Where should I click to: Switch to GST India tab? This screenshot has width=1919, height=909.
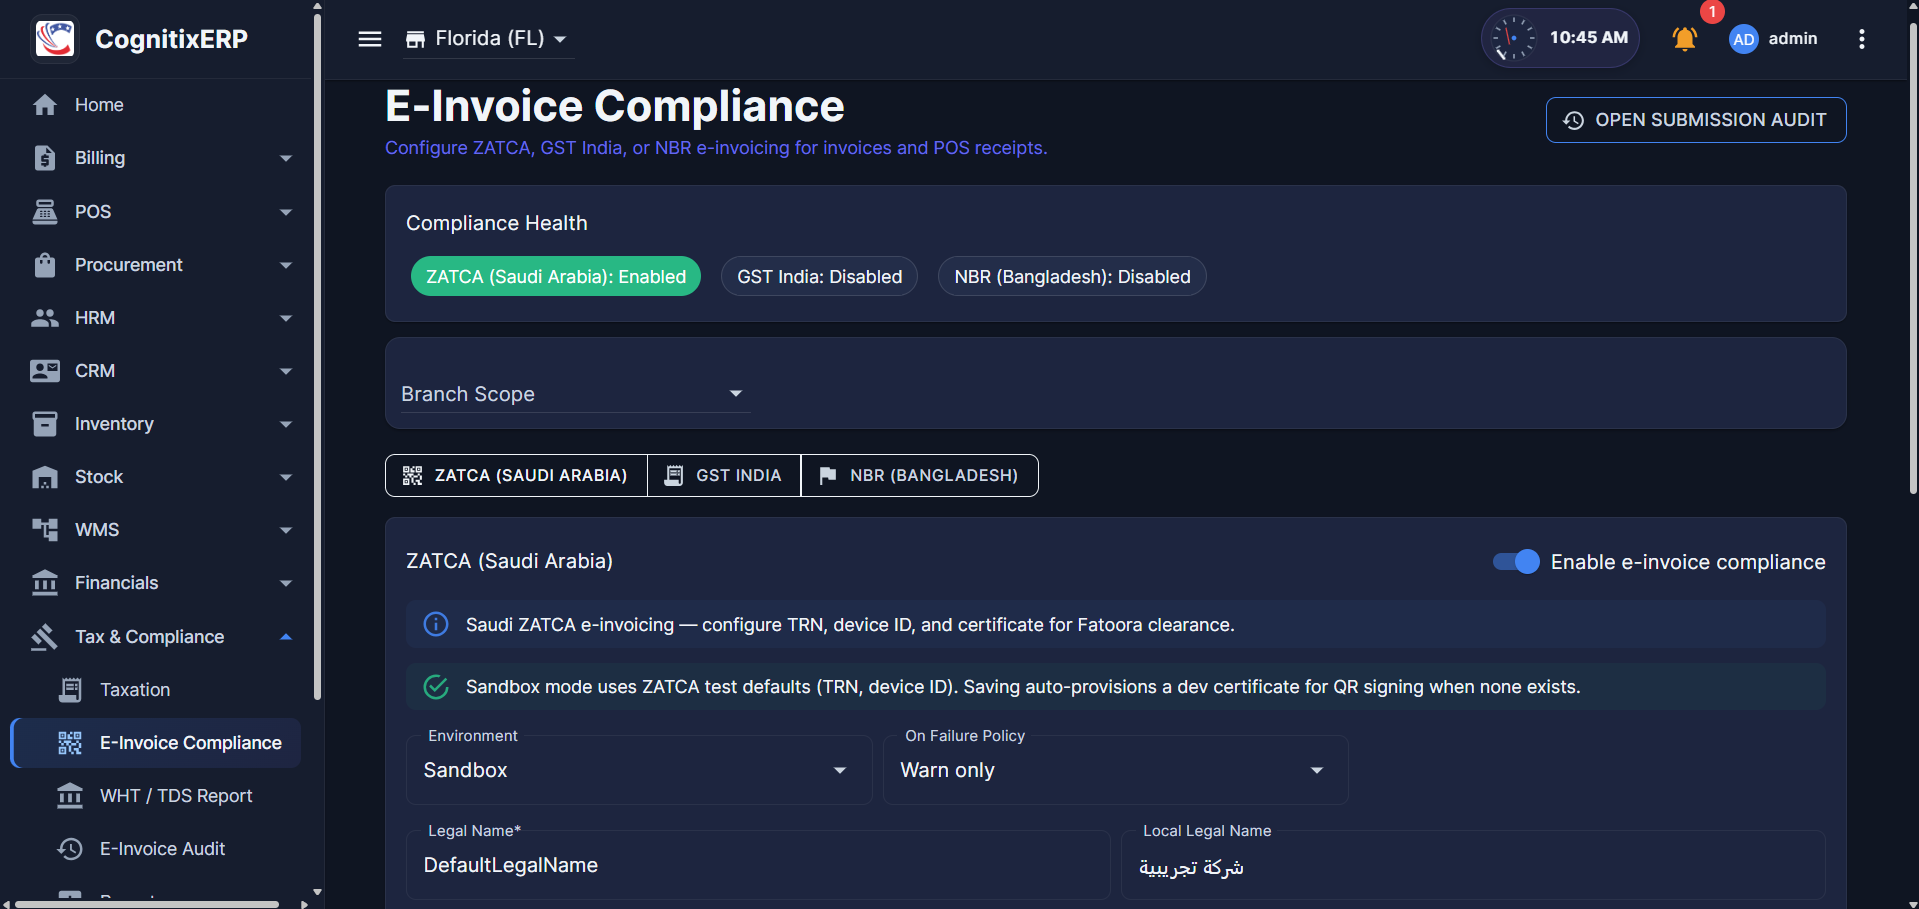(x=724, y=475)
